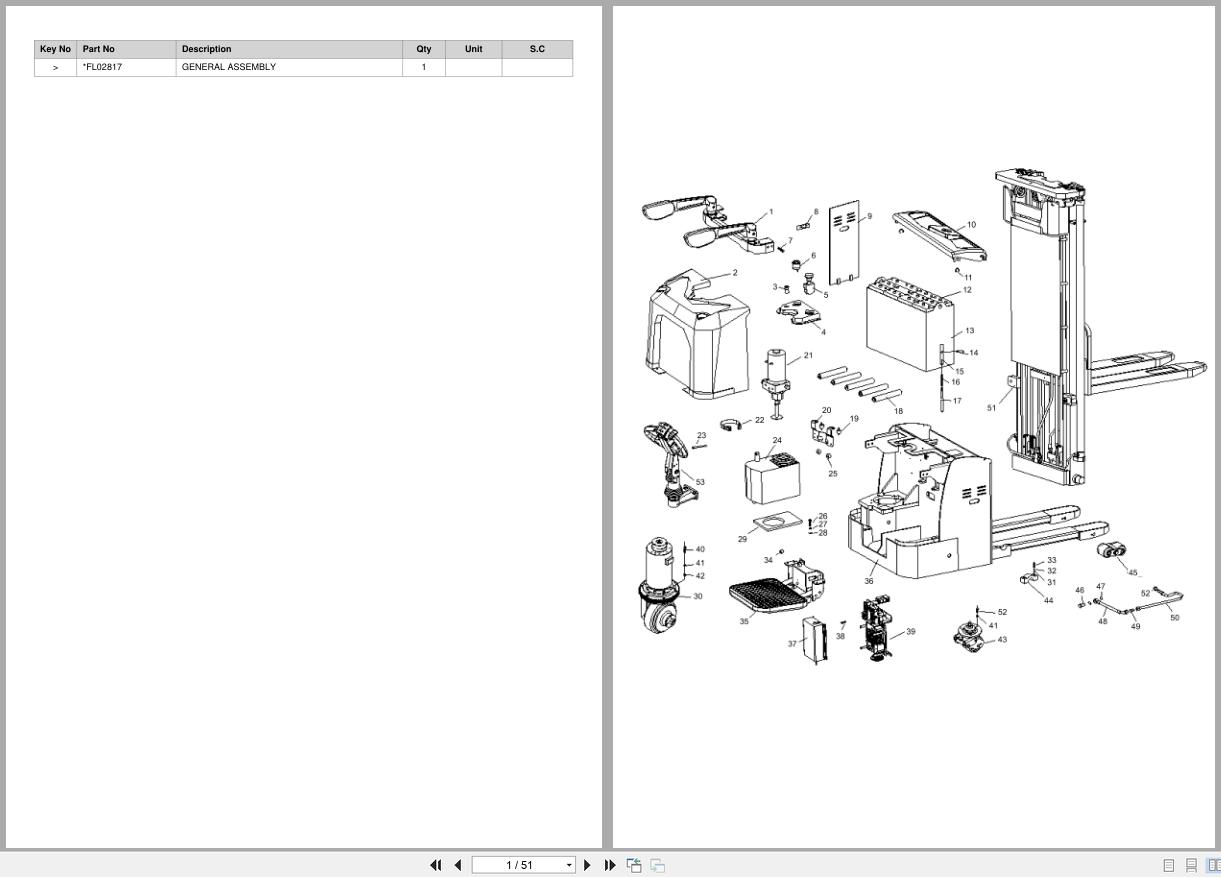Click the Description column header

pyautogui.click(x=289, y=49)
